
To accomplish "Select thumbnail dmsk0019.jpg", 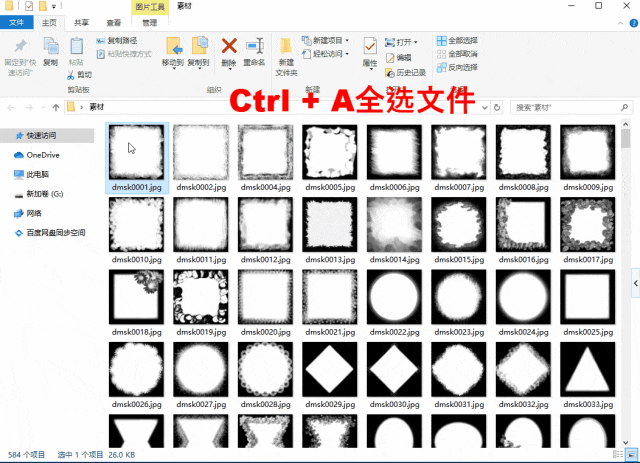I will pos(201,297).
